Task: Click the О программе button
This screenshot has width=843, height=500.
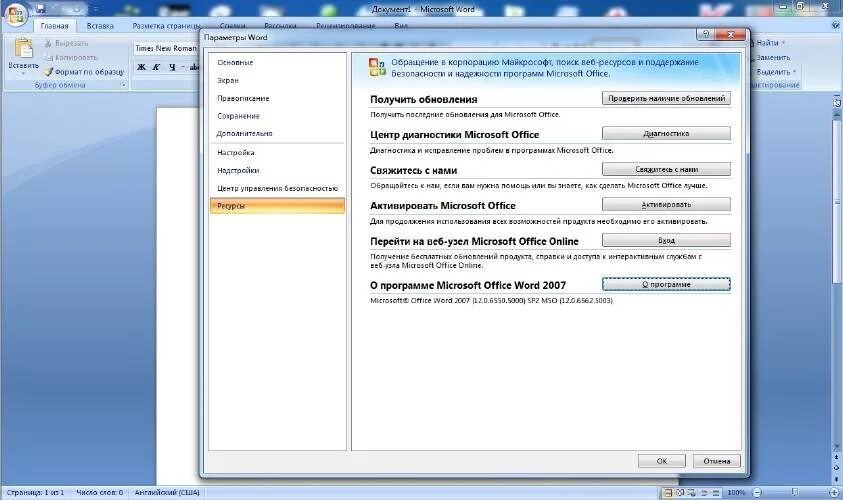Action: click(666, 284)
